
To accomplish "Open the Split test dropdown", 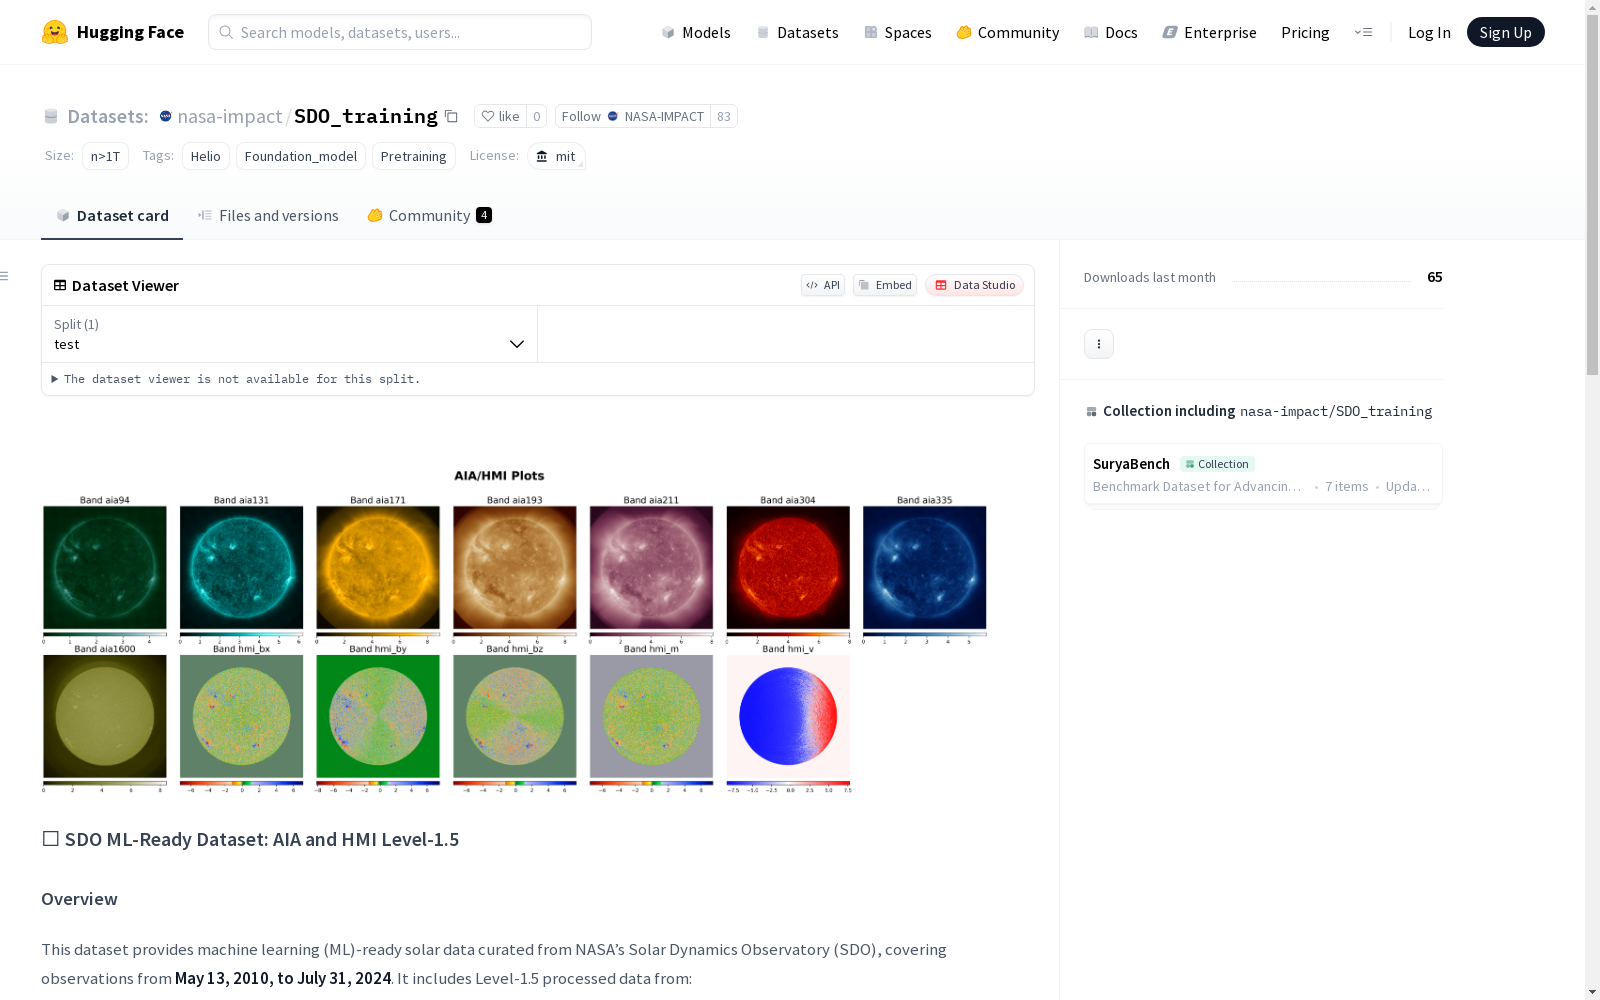I will pos(290,334).
